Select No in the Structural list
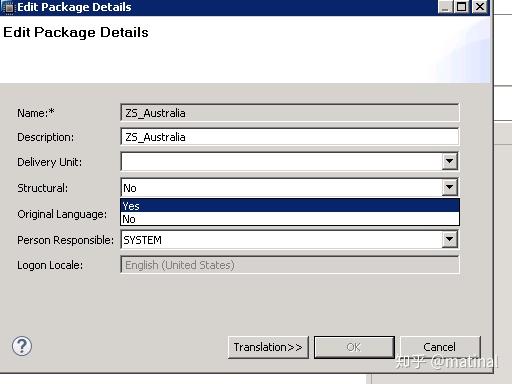 click(x=290, y=219)
